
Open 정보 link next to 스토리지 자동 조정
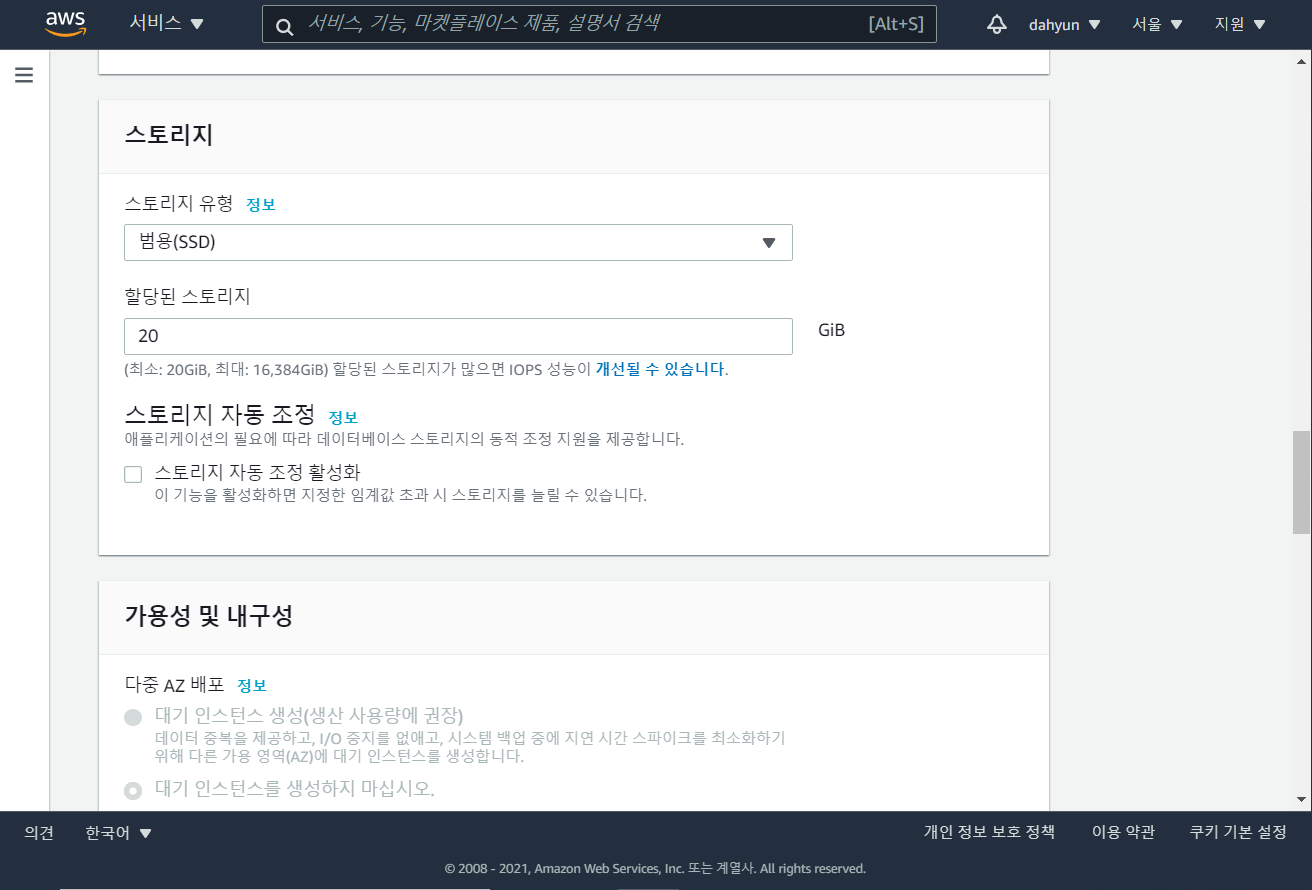click(x=343, y=417)
